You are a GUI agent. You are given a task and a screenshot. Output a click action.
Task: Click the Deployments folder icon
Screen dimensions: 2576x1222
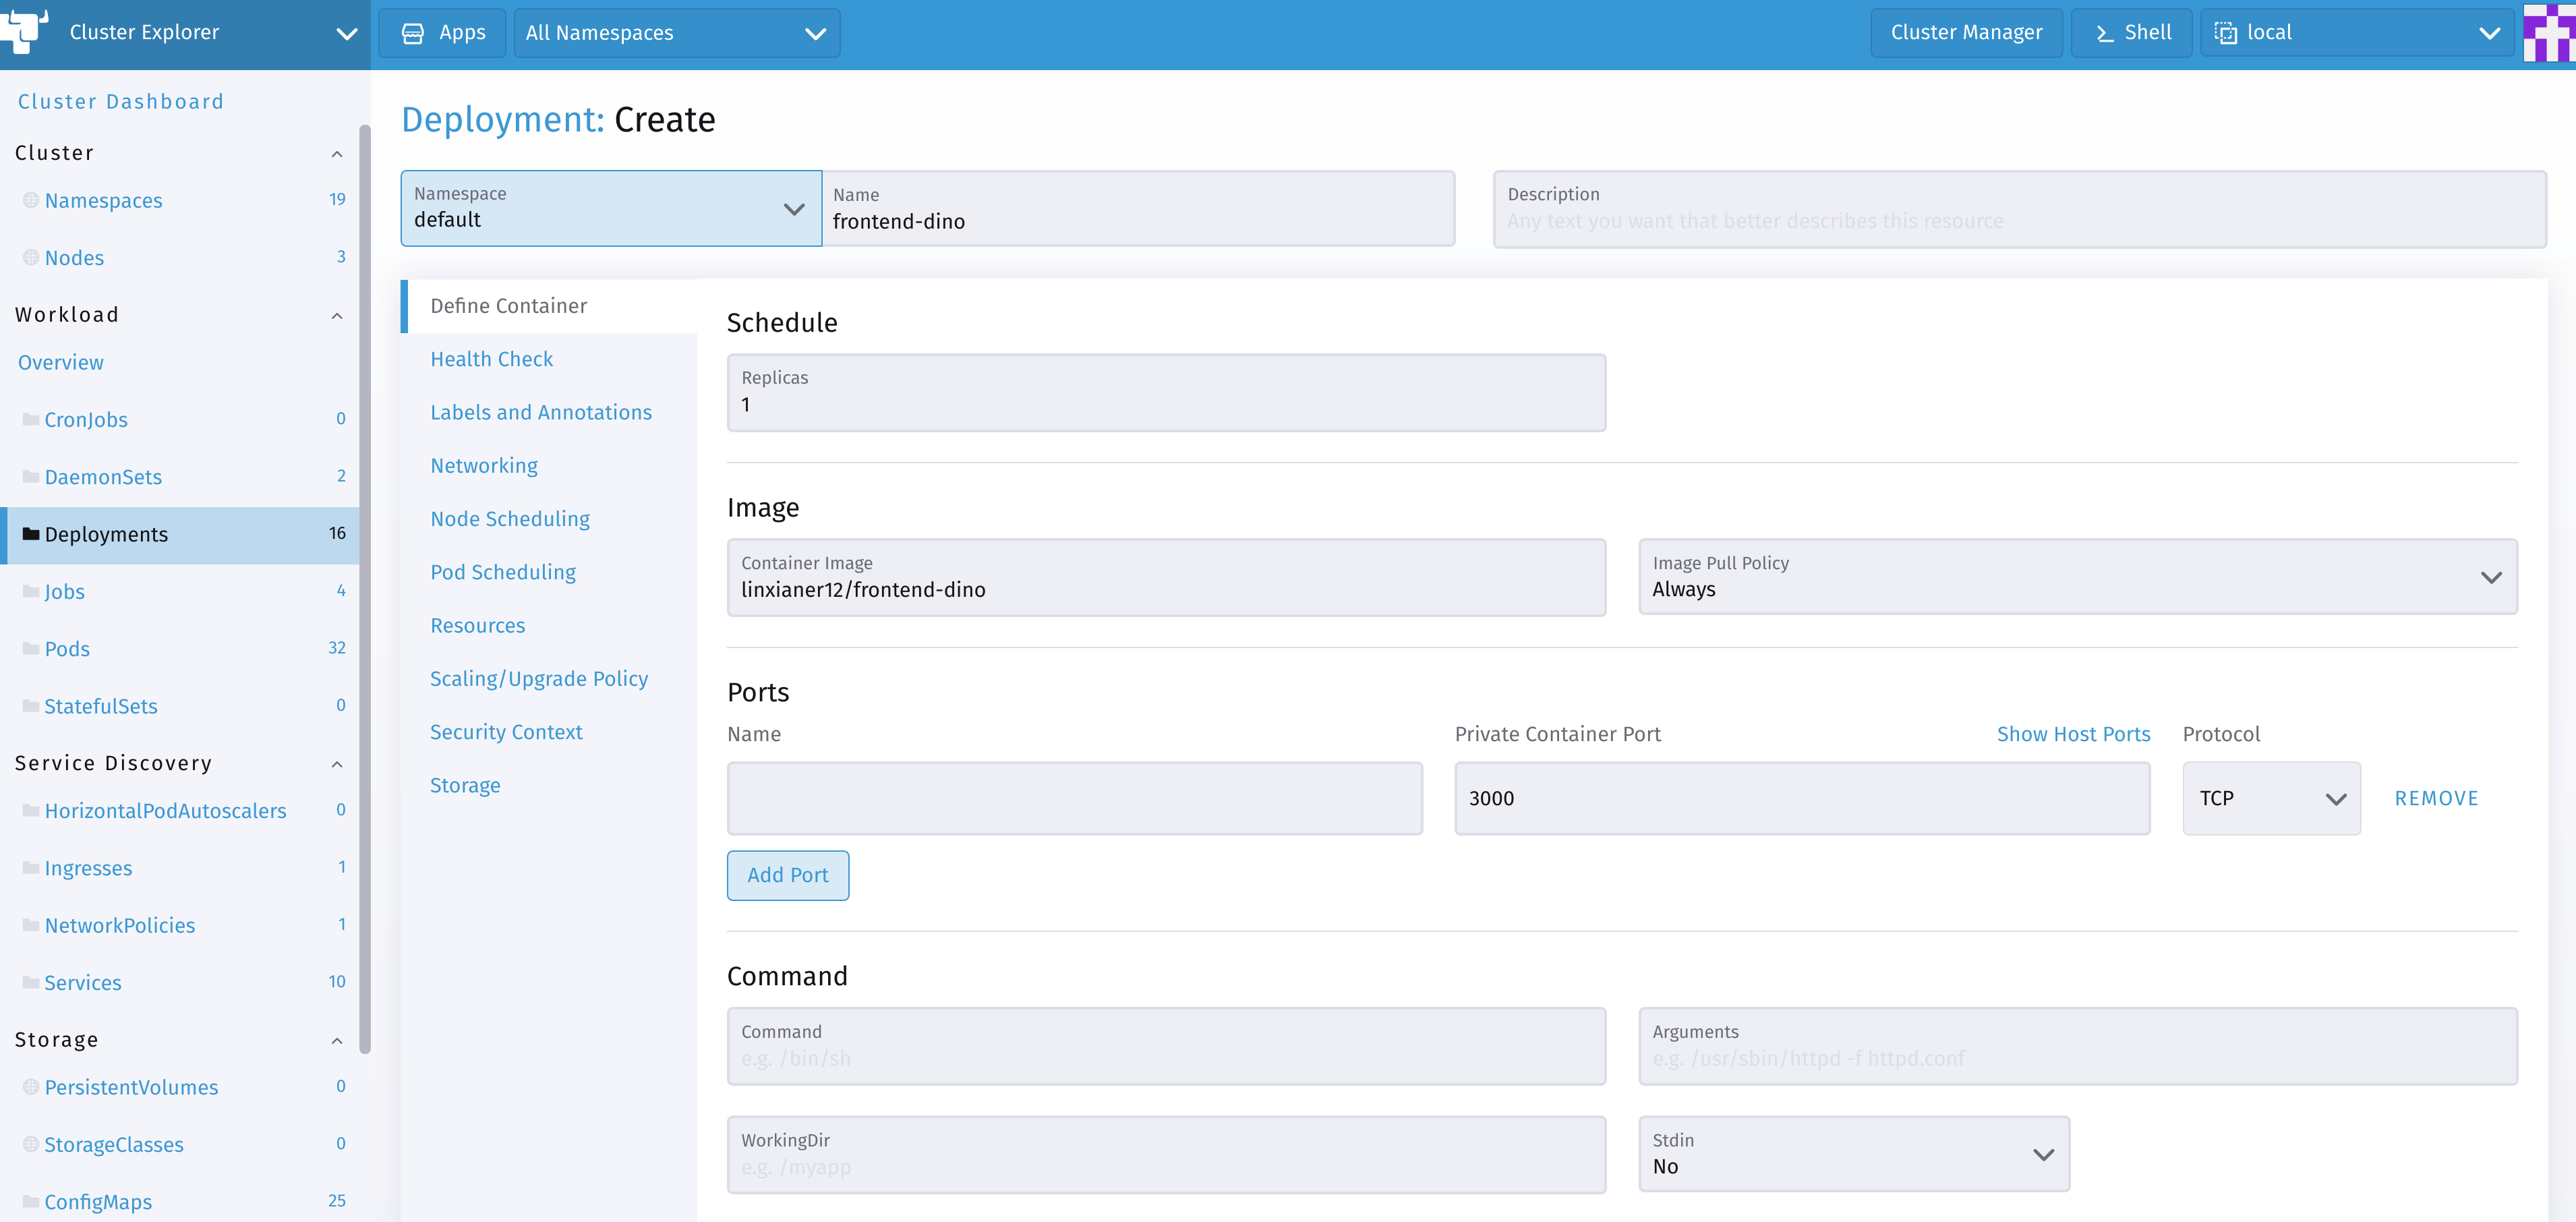pyautogui.click(x=31, y=534)
